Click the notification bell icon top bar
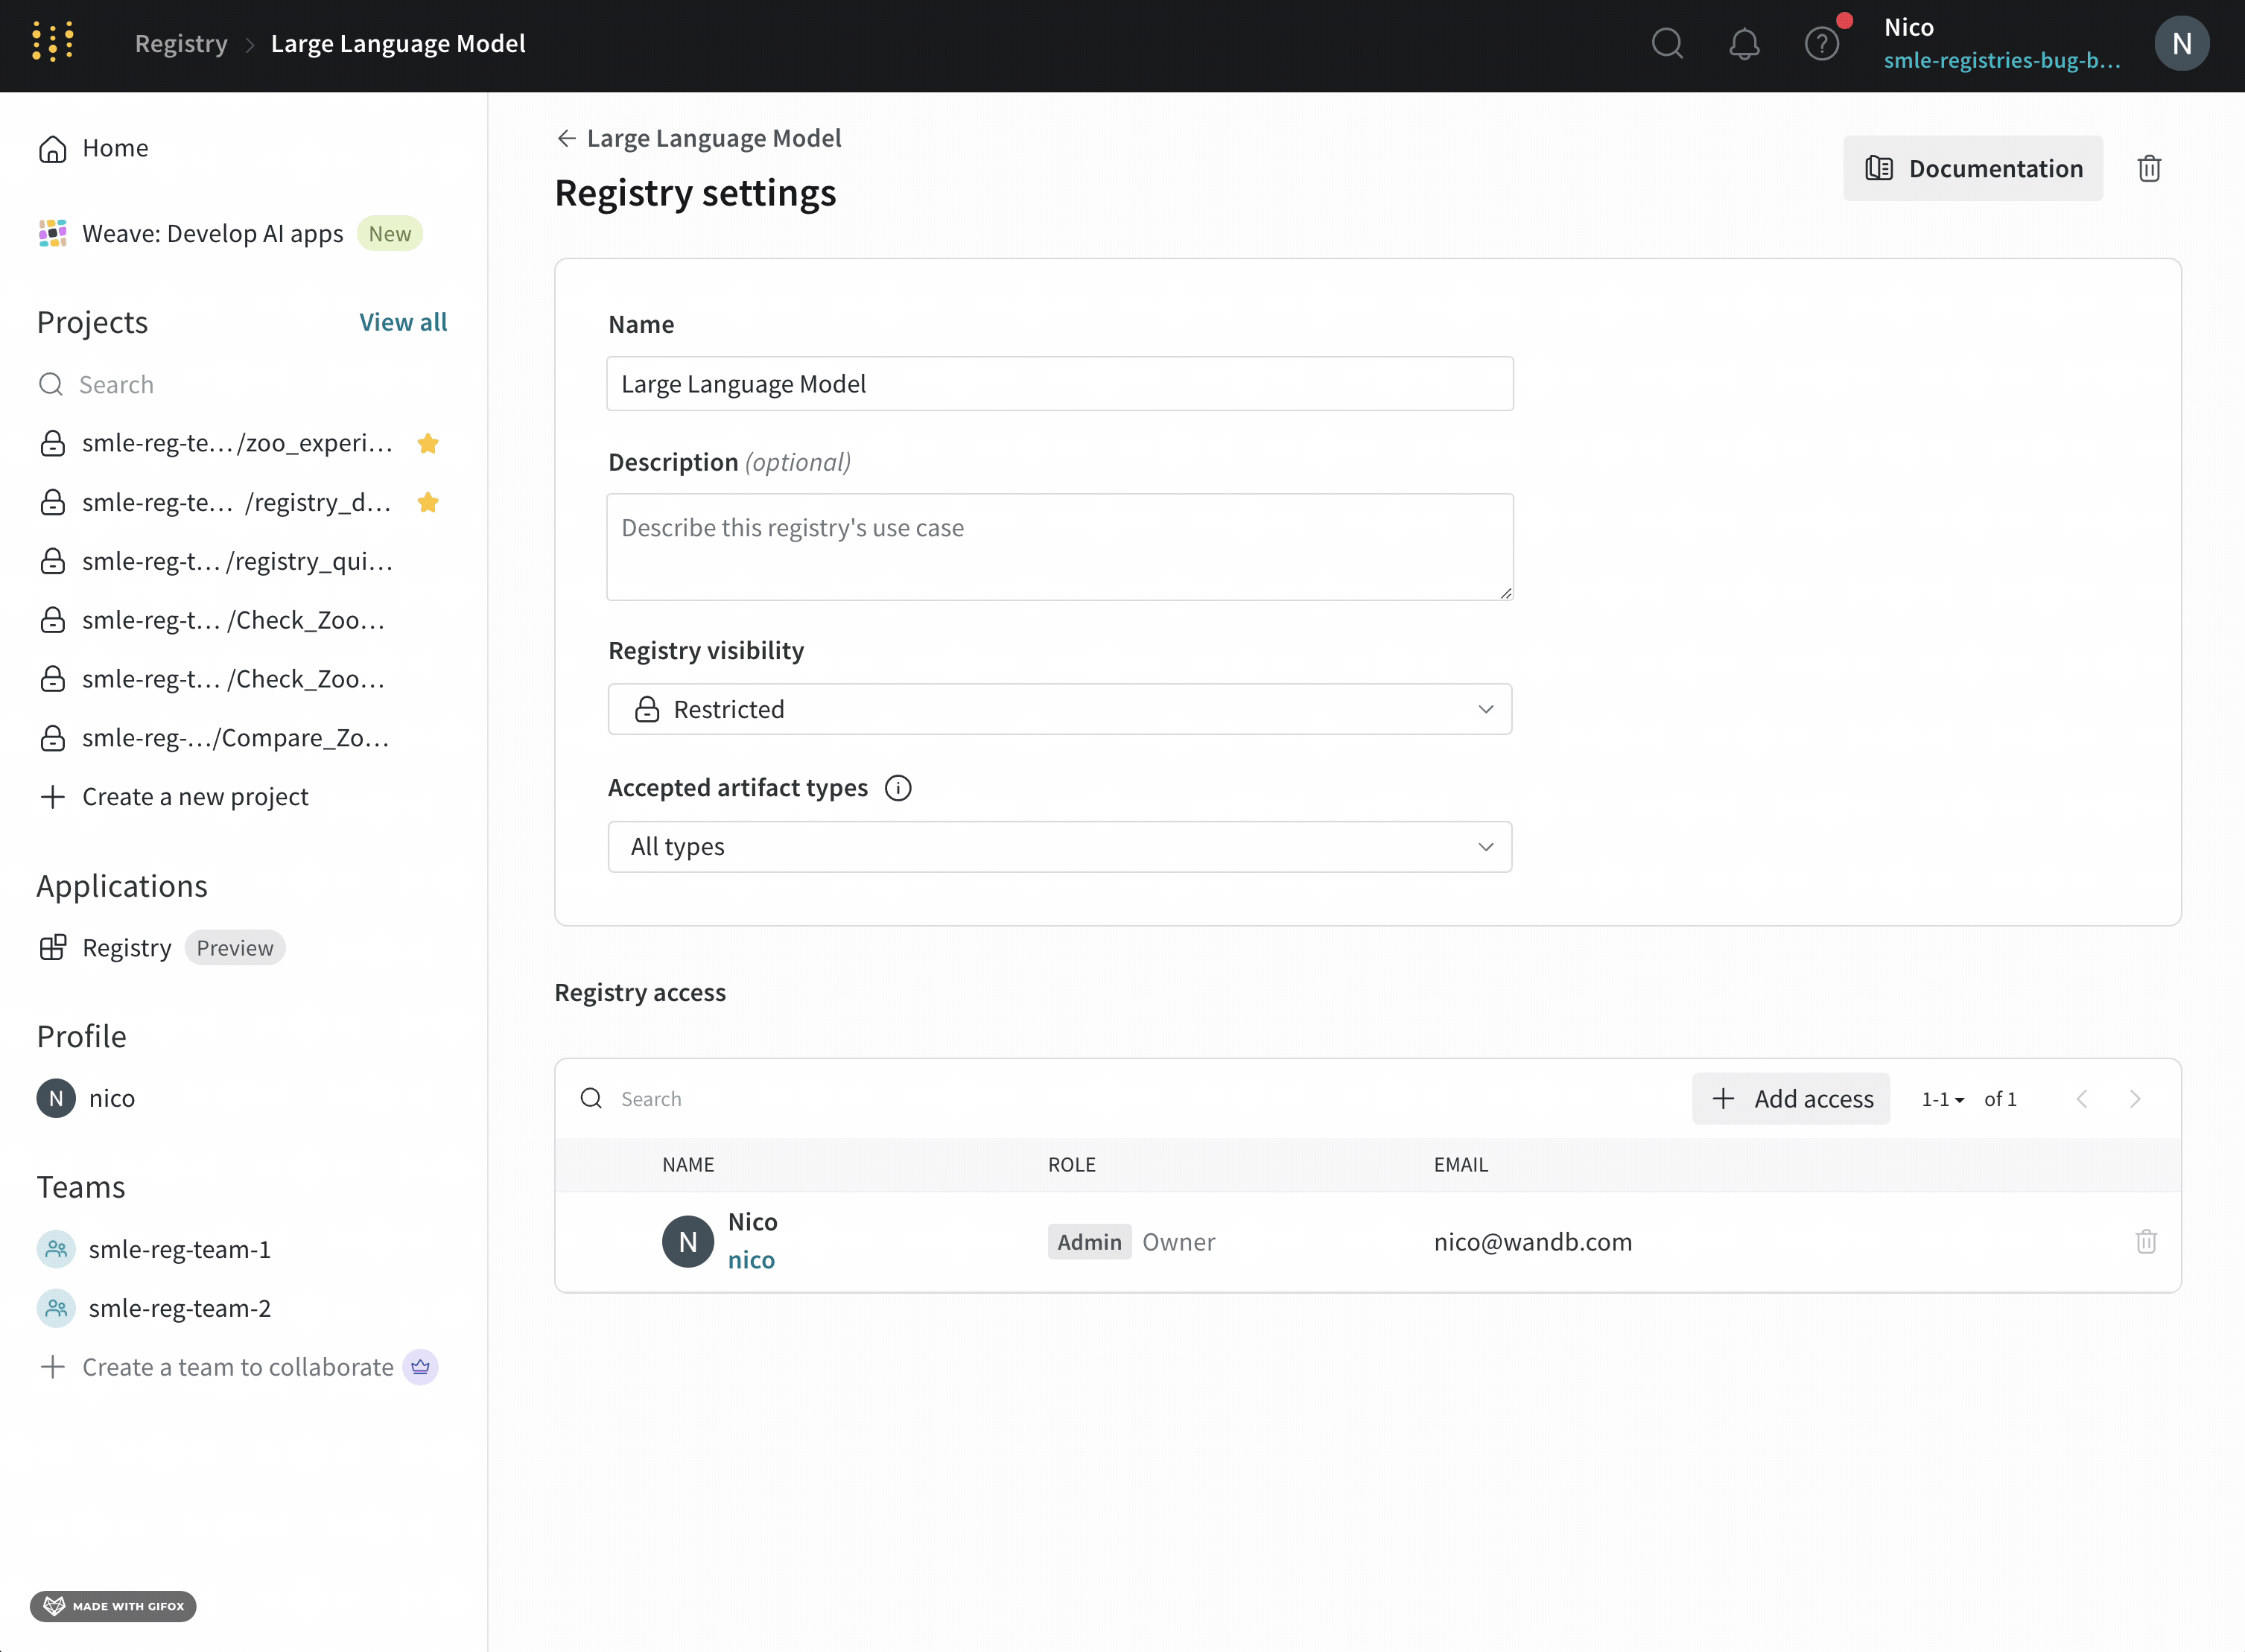 [x=1741, y=43]
